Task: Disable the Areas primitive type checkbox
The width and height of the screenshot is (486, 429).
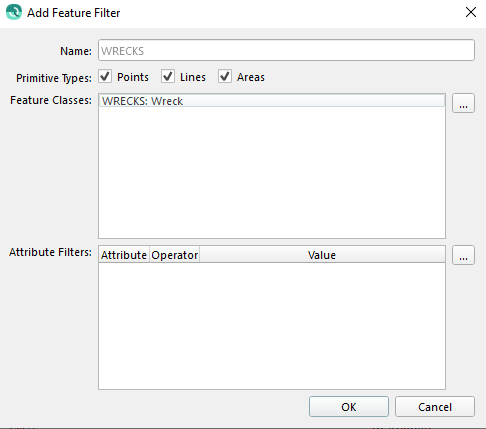Action: pyautogui.click(x=225, y=77)
